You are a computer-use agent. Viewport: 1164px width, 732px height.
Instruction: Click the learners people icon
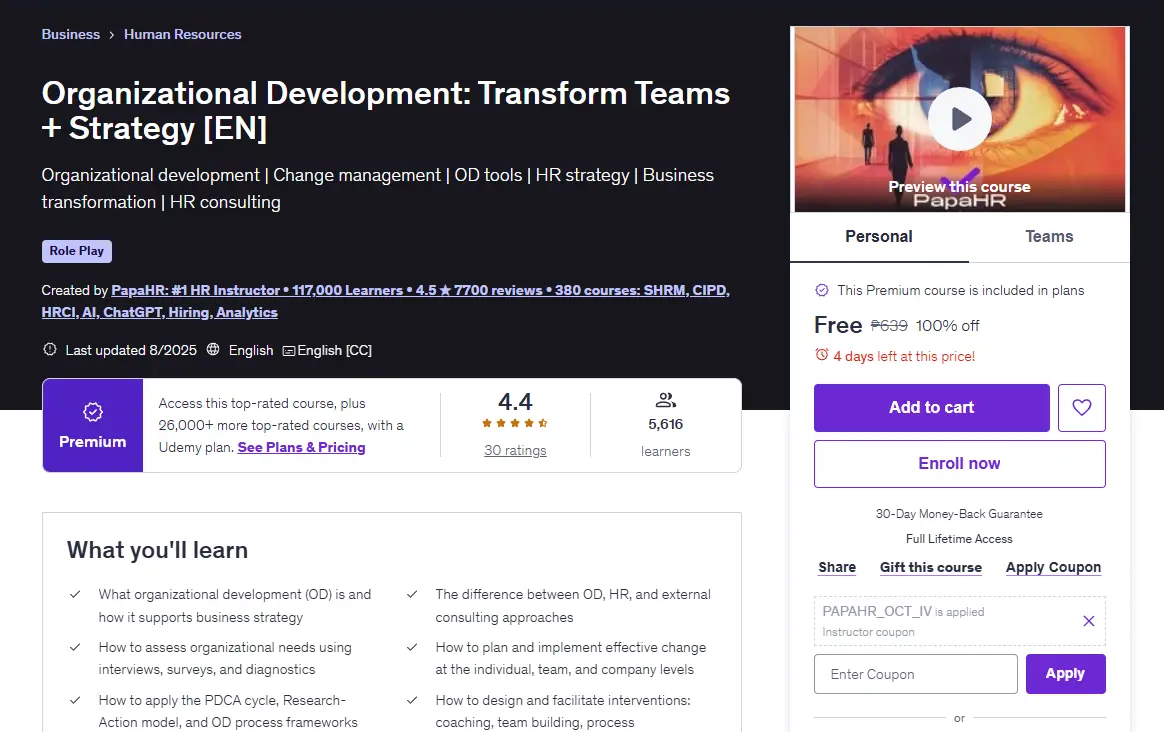pyautogui.click(x=665, y=400)
